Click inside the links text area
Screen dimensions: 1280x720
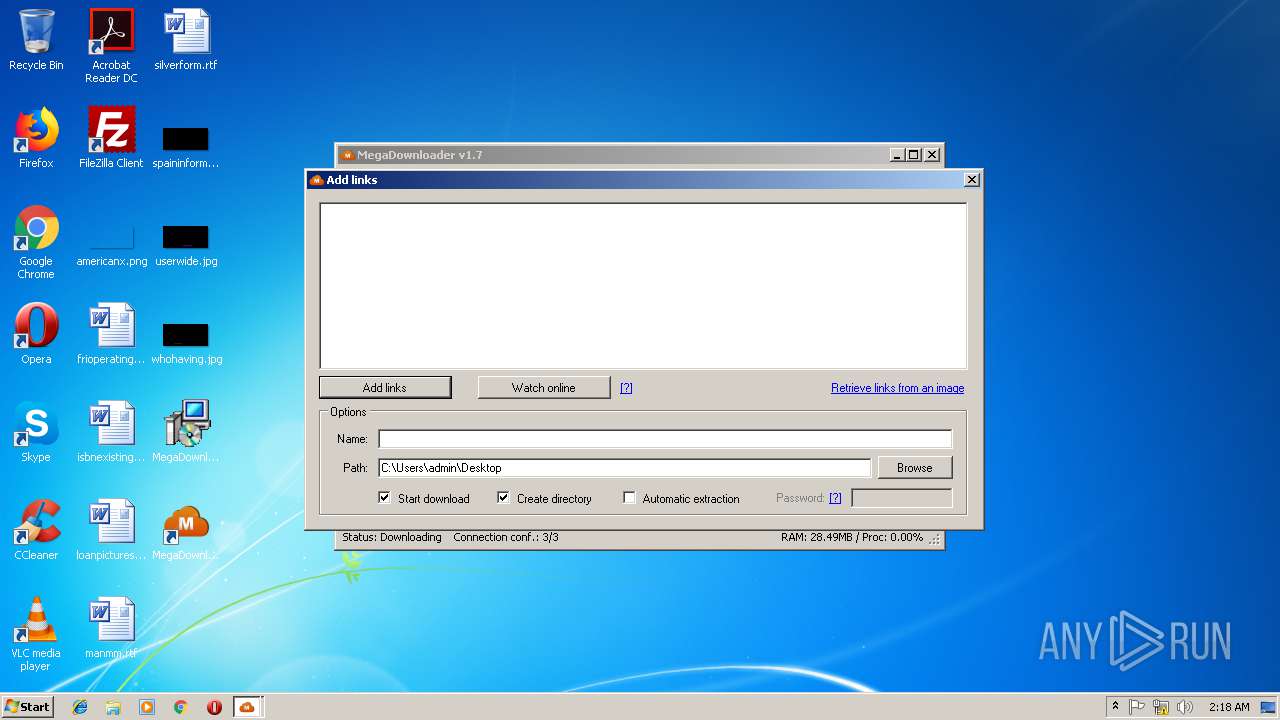(x=643, y=286)
